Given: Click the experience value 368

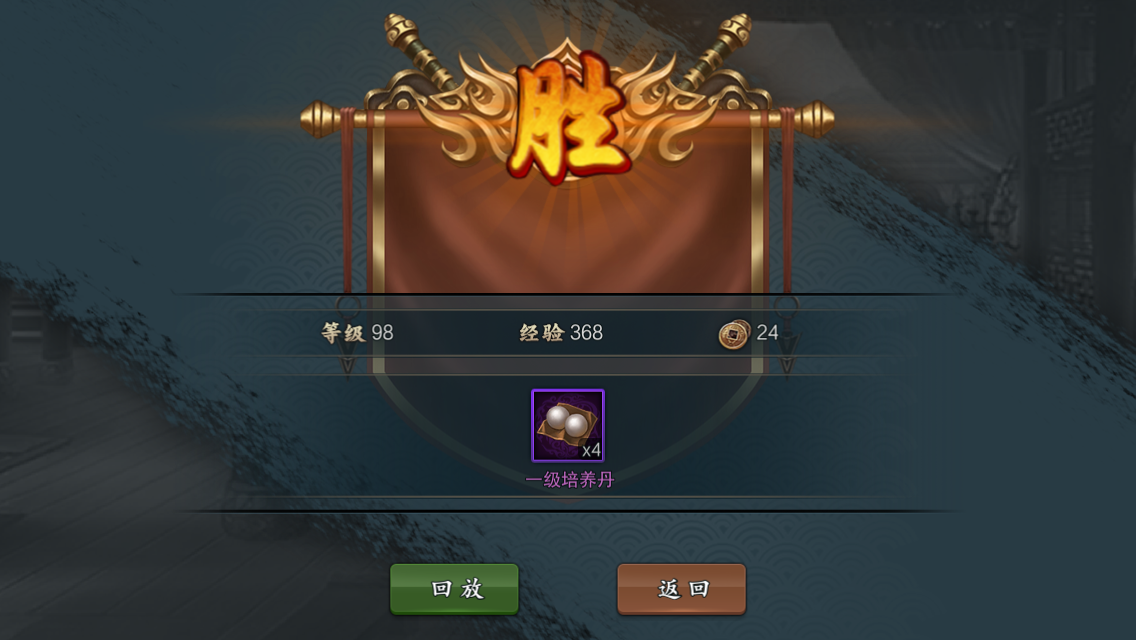Looking at the screenshot, I should click(586, 333).
